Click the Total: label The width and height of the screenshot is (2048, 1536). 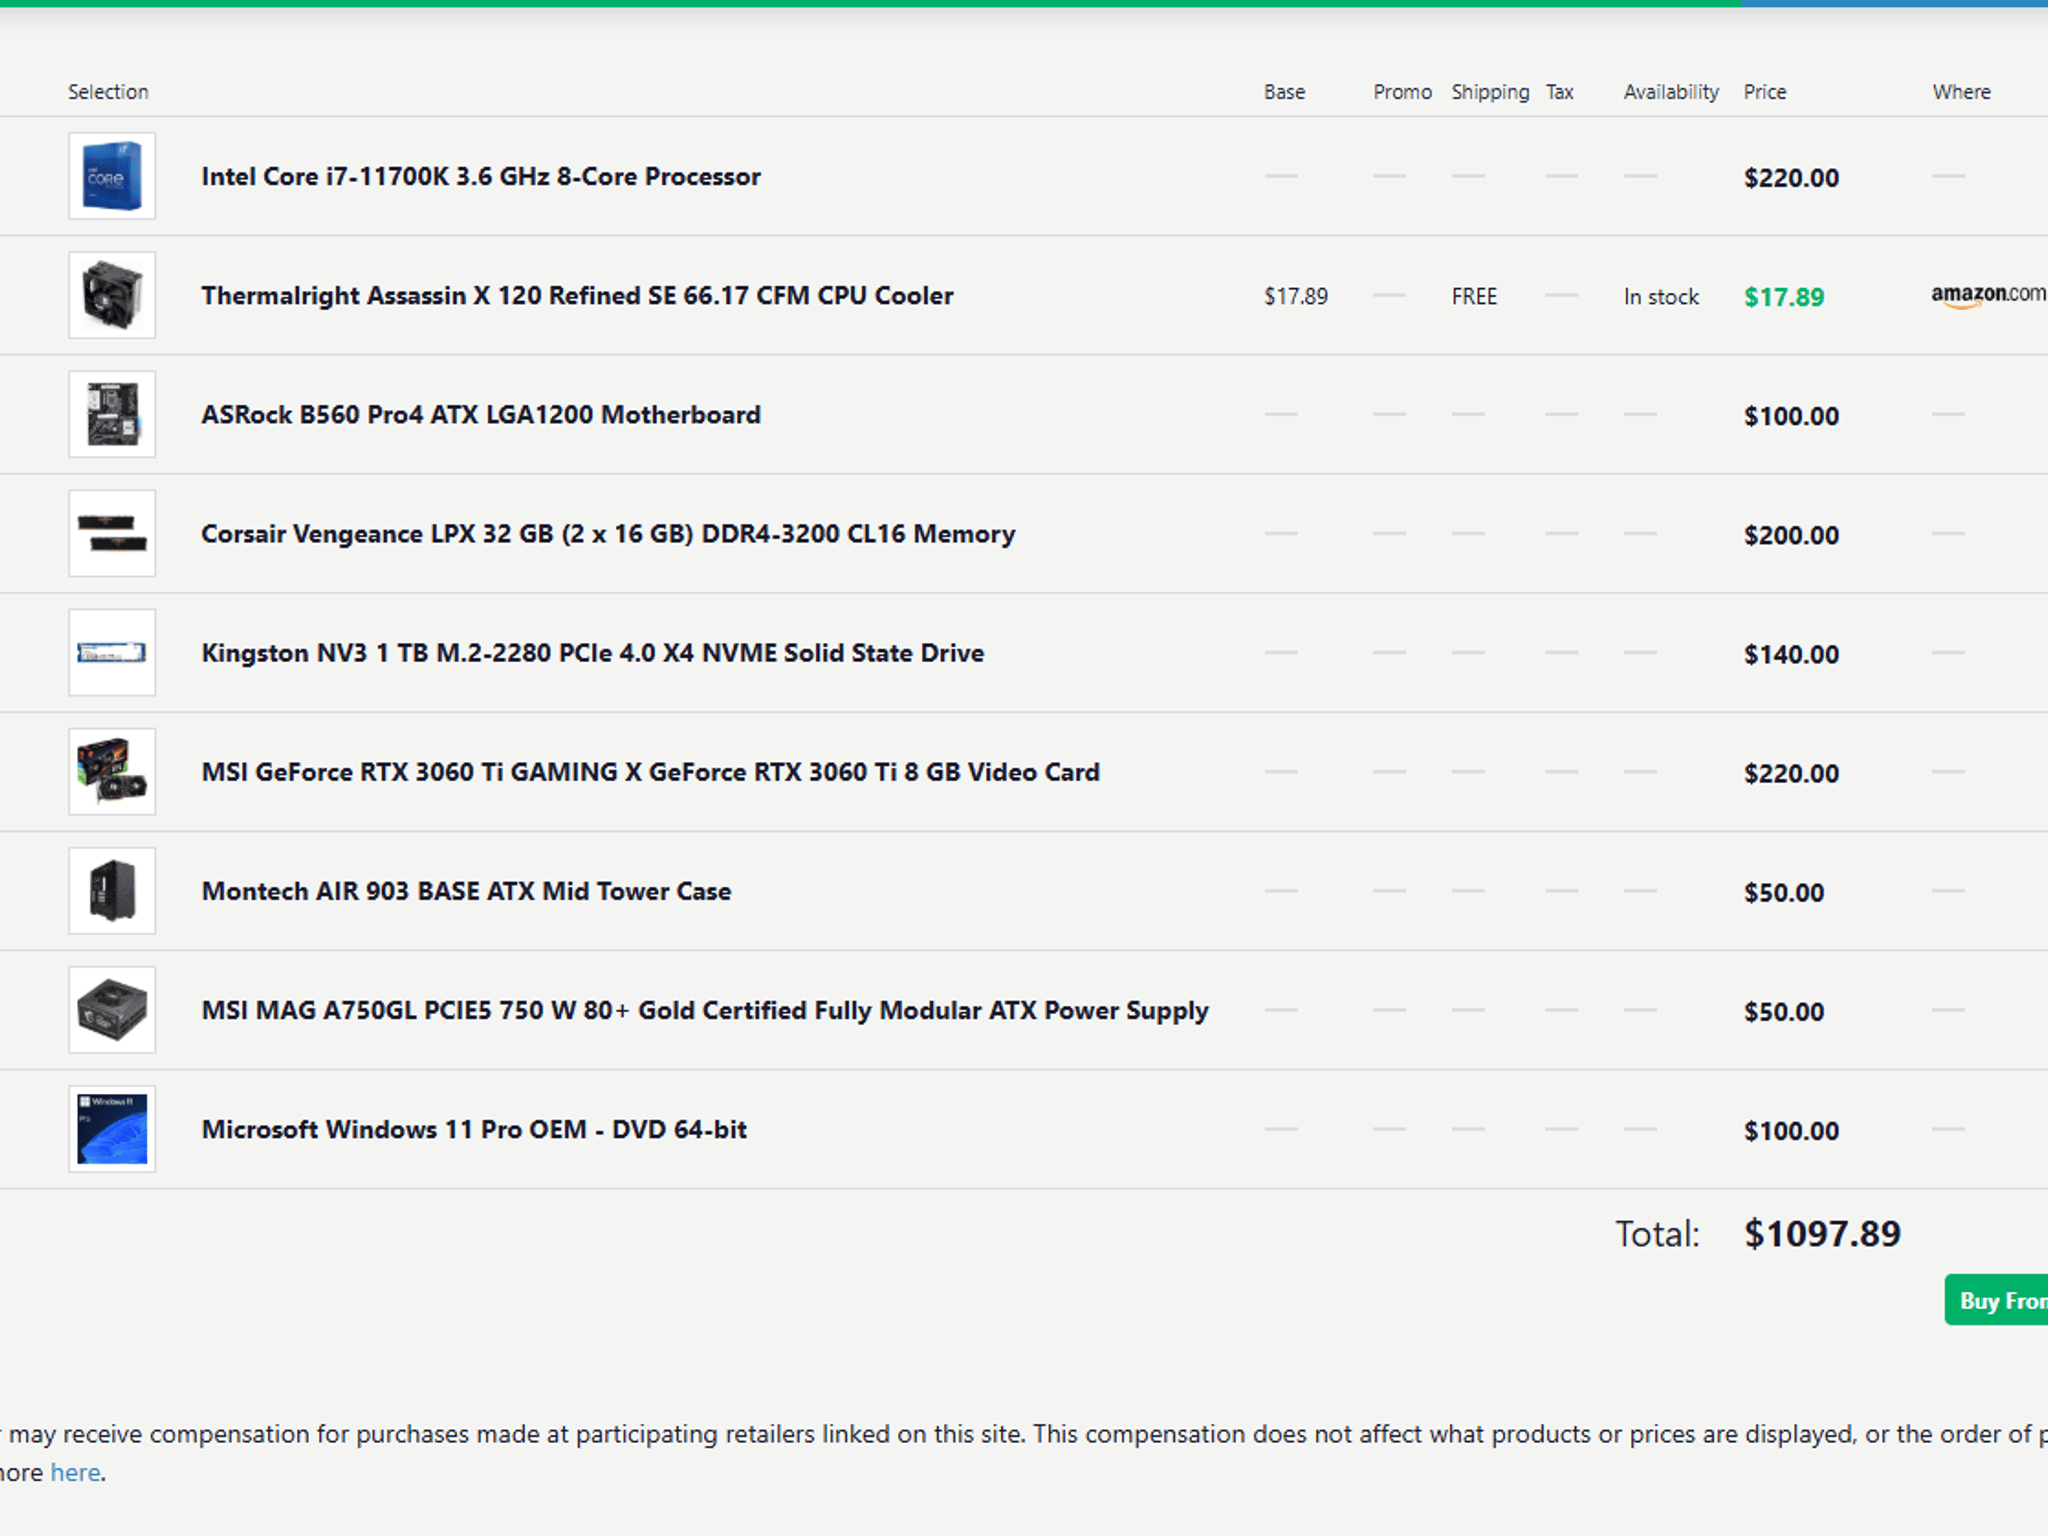1657,1233
